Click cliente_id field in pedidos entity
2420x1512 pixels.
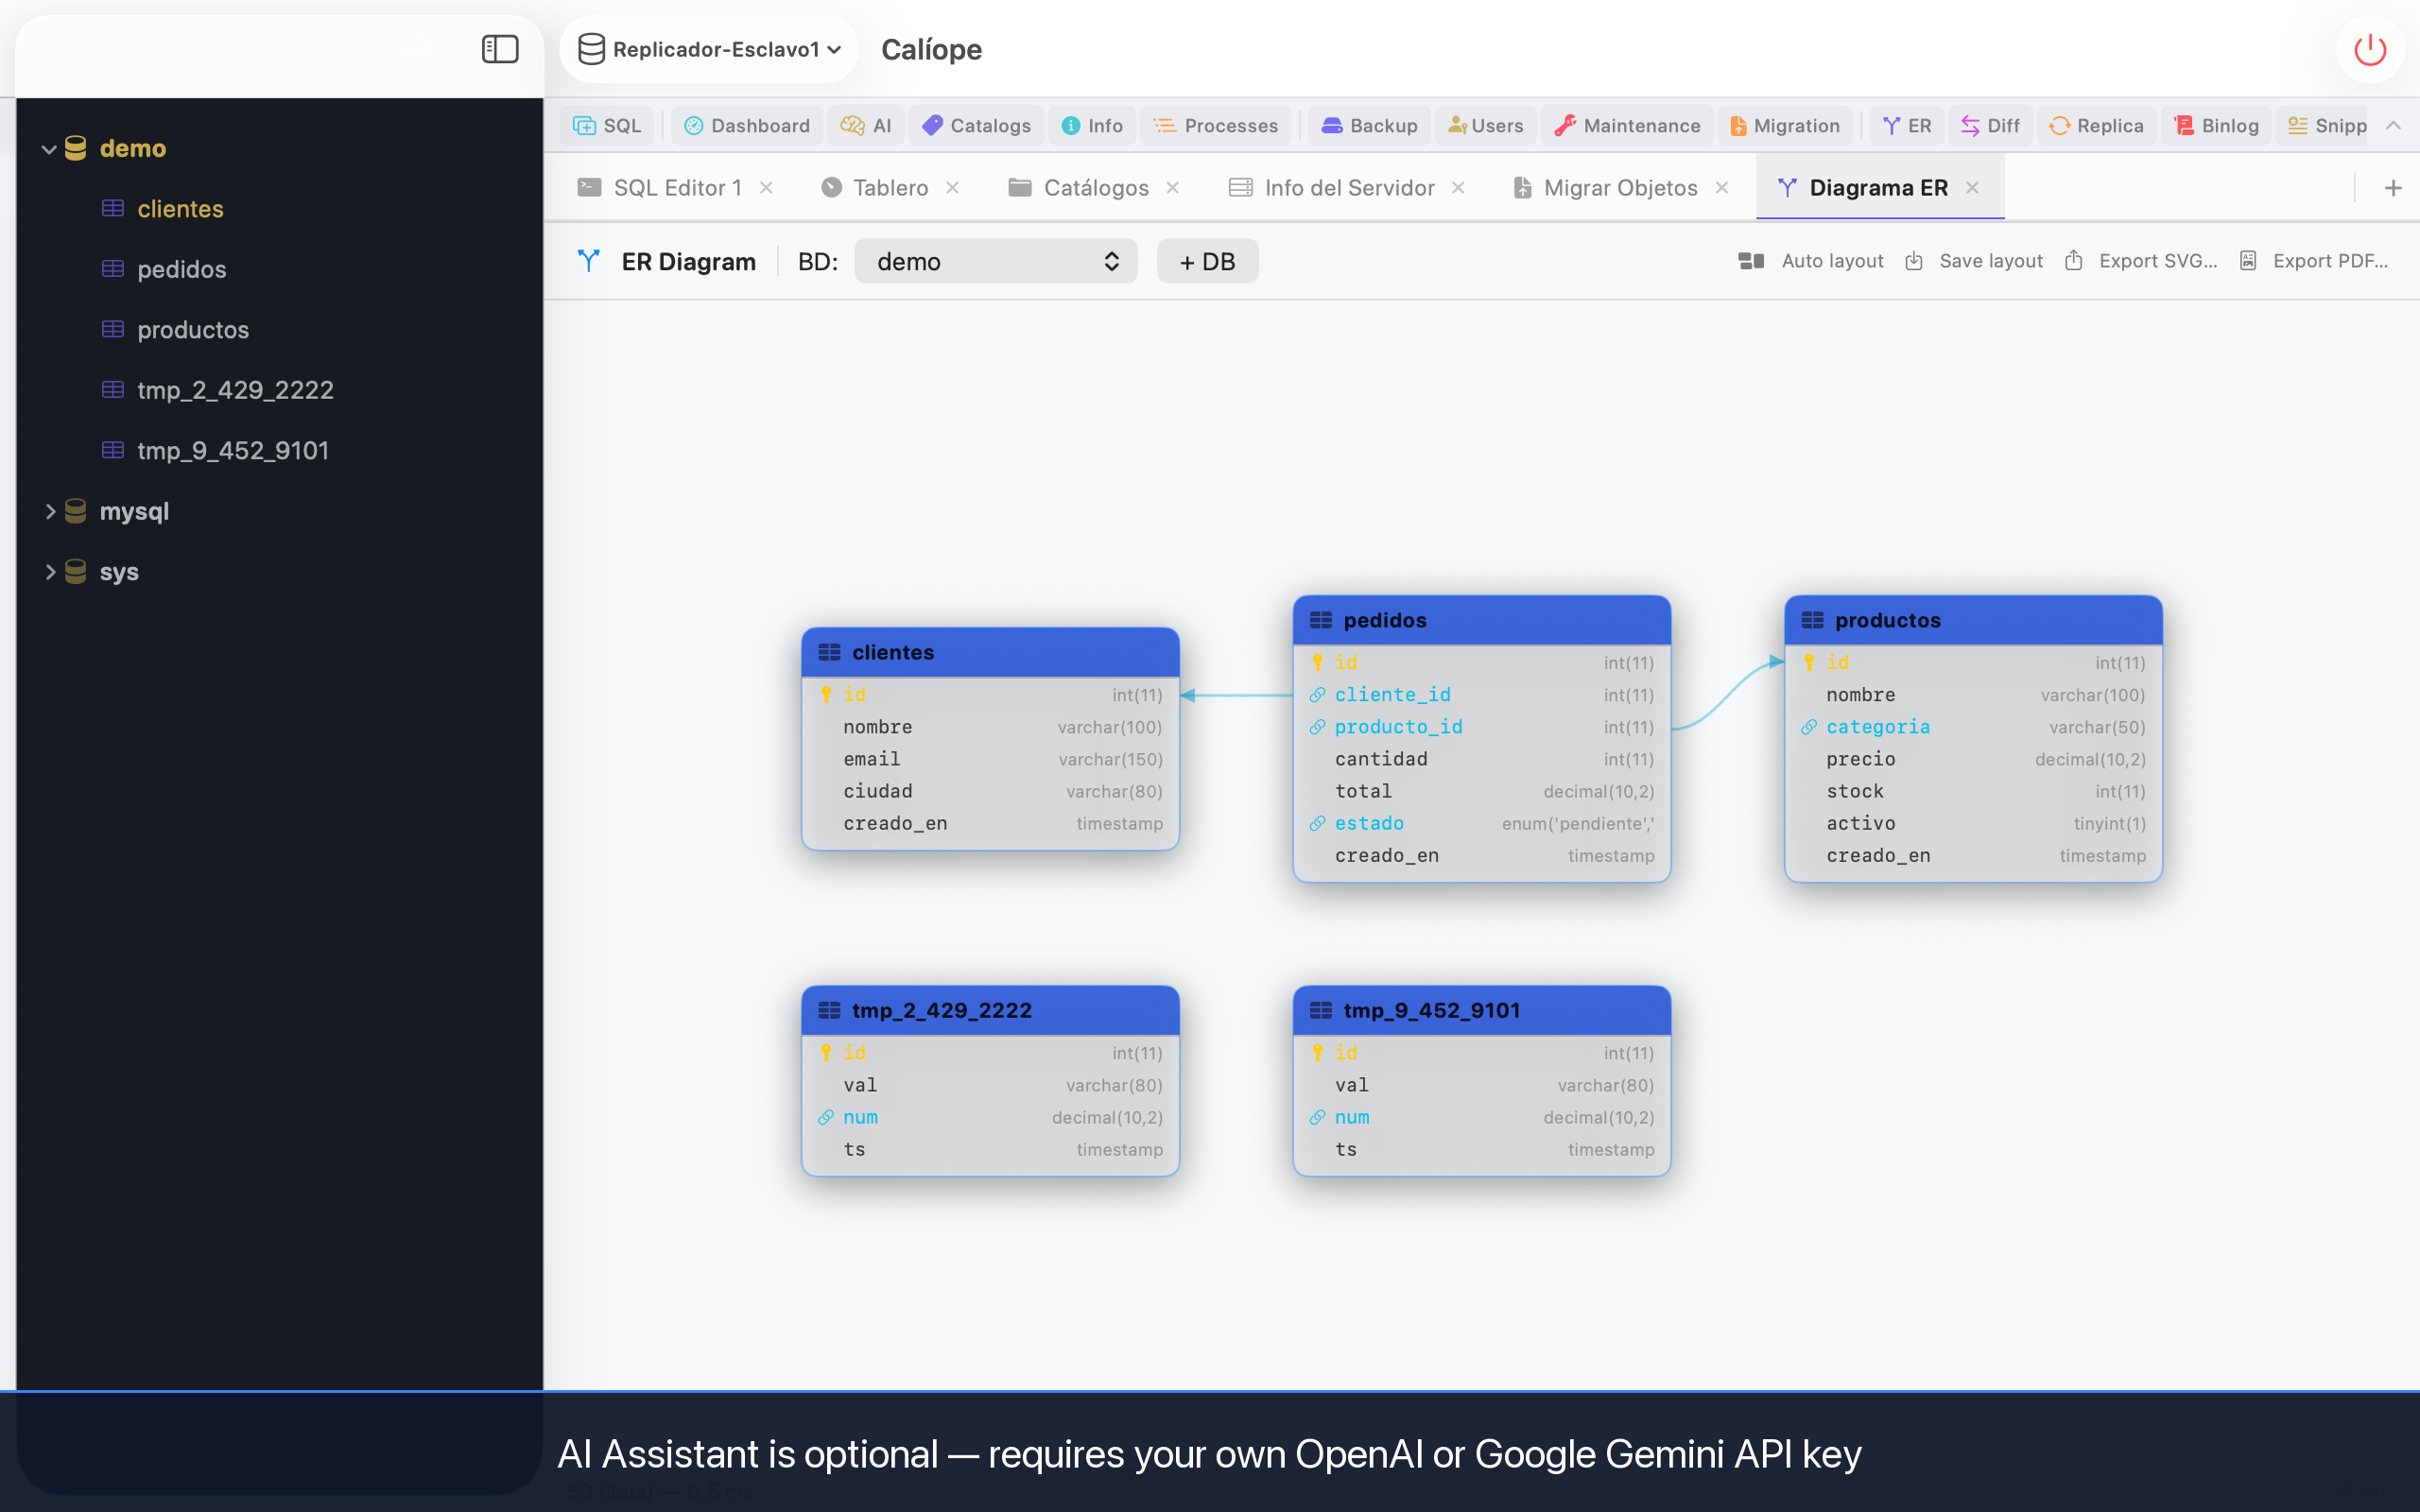pyautogui.click(x=1481, y=695)
